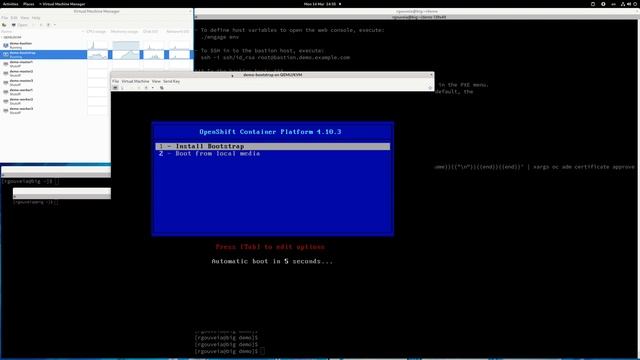The width and height of the screenshot is (640, 360).
Task: Click the en keyboard layout indicator
Action: point(613,4)
